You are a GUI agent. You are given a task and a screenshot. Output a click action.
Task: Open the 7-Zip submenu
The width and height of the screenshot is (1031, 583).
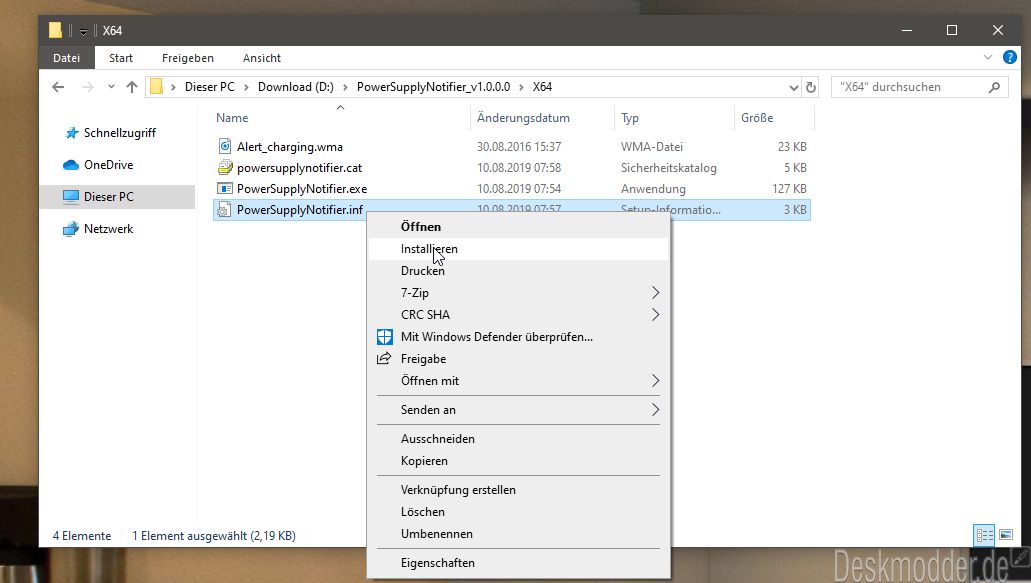[x=518, y=293]
